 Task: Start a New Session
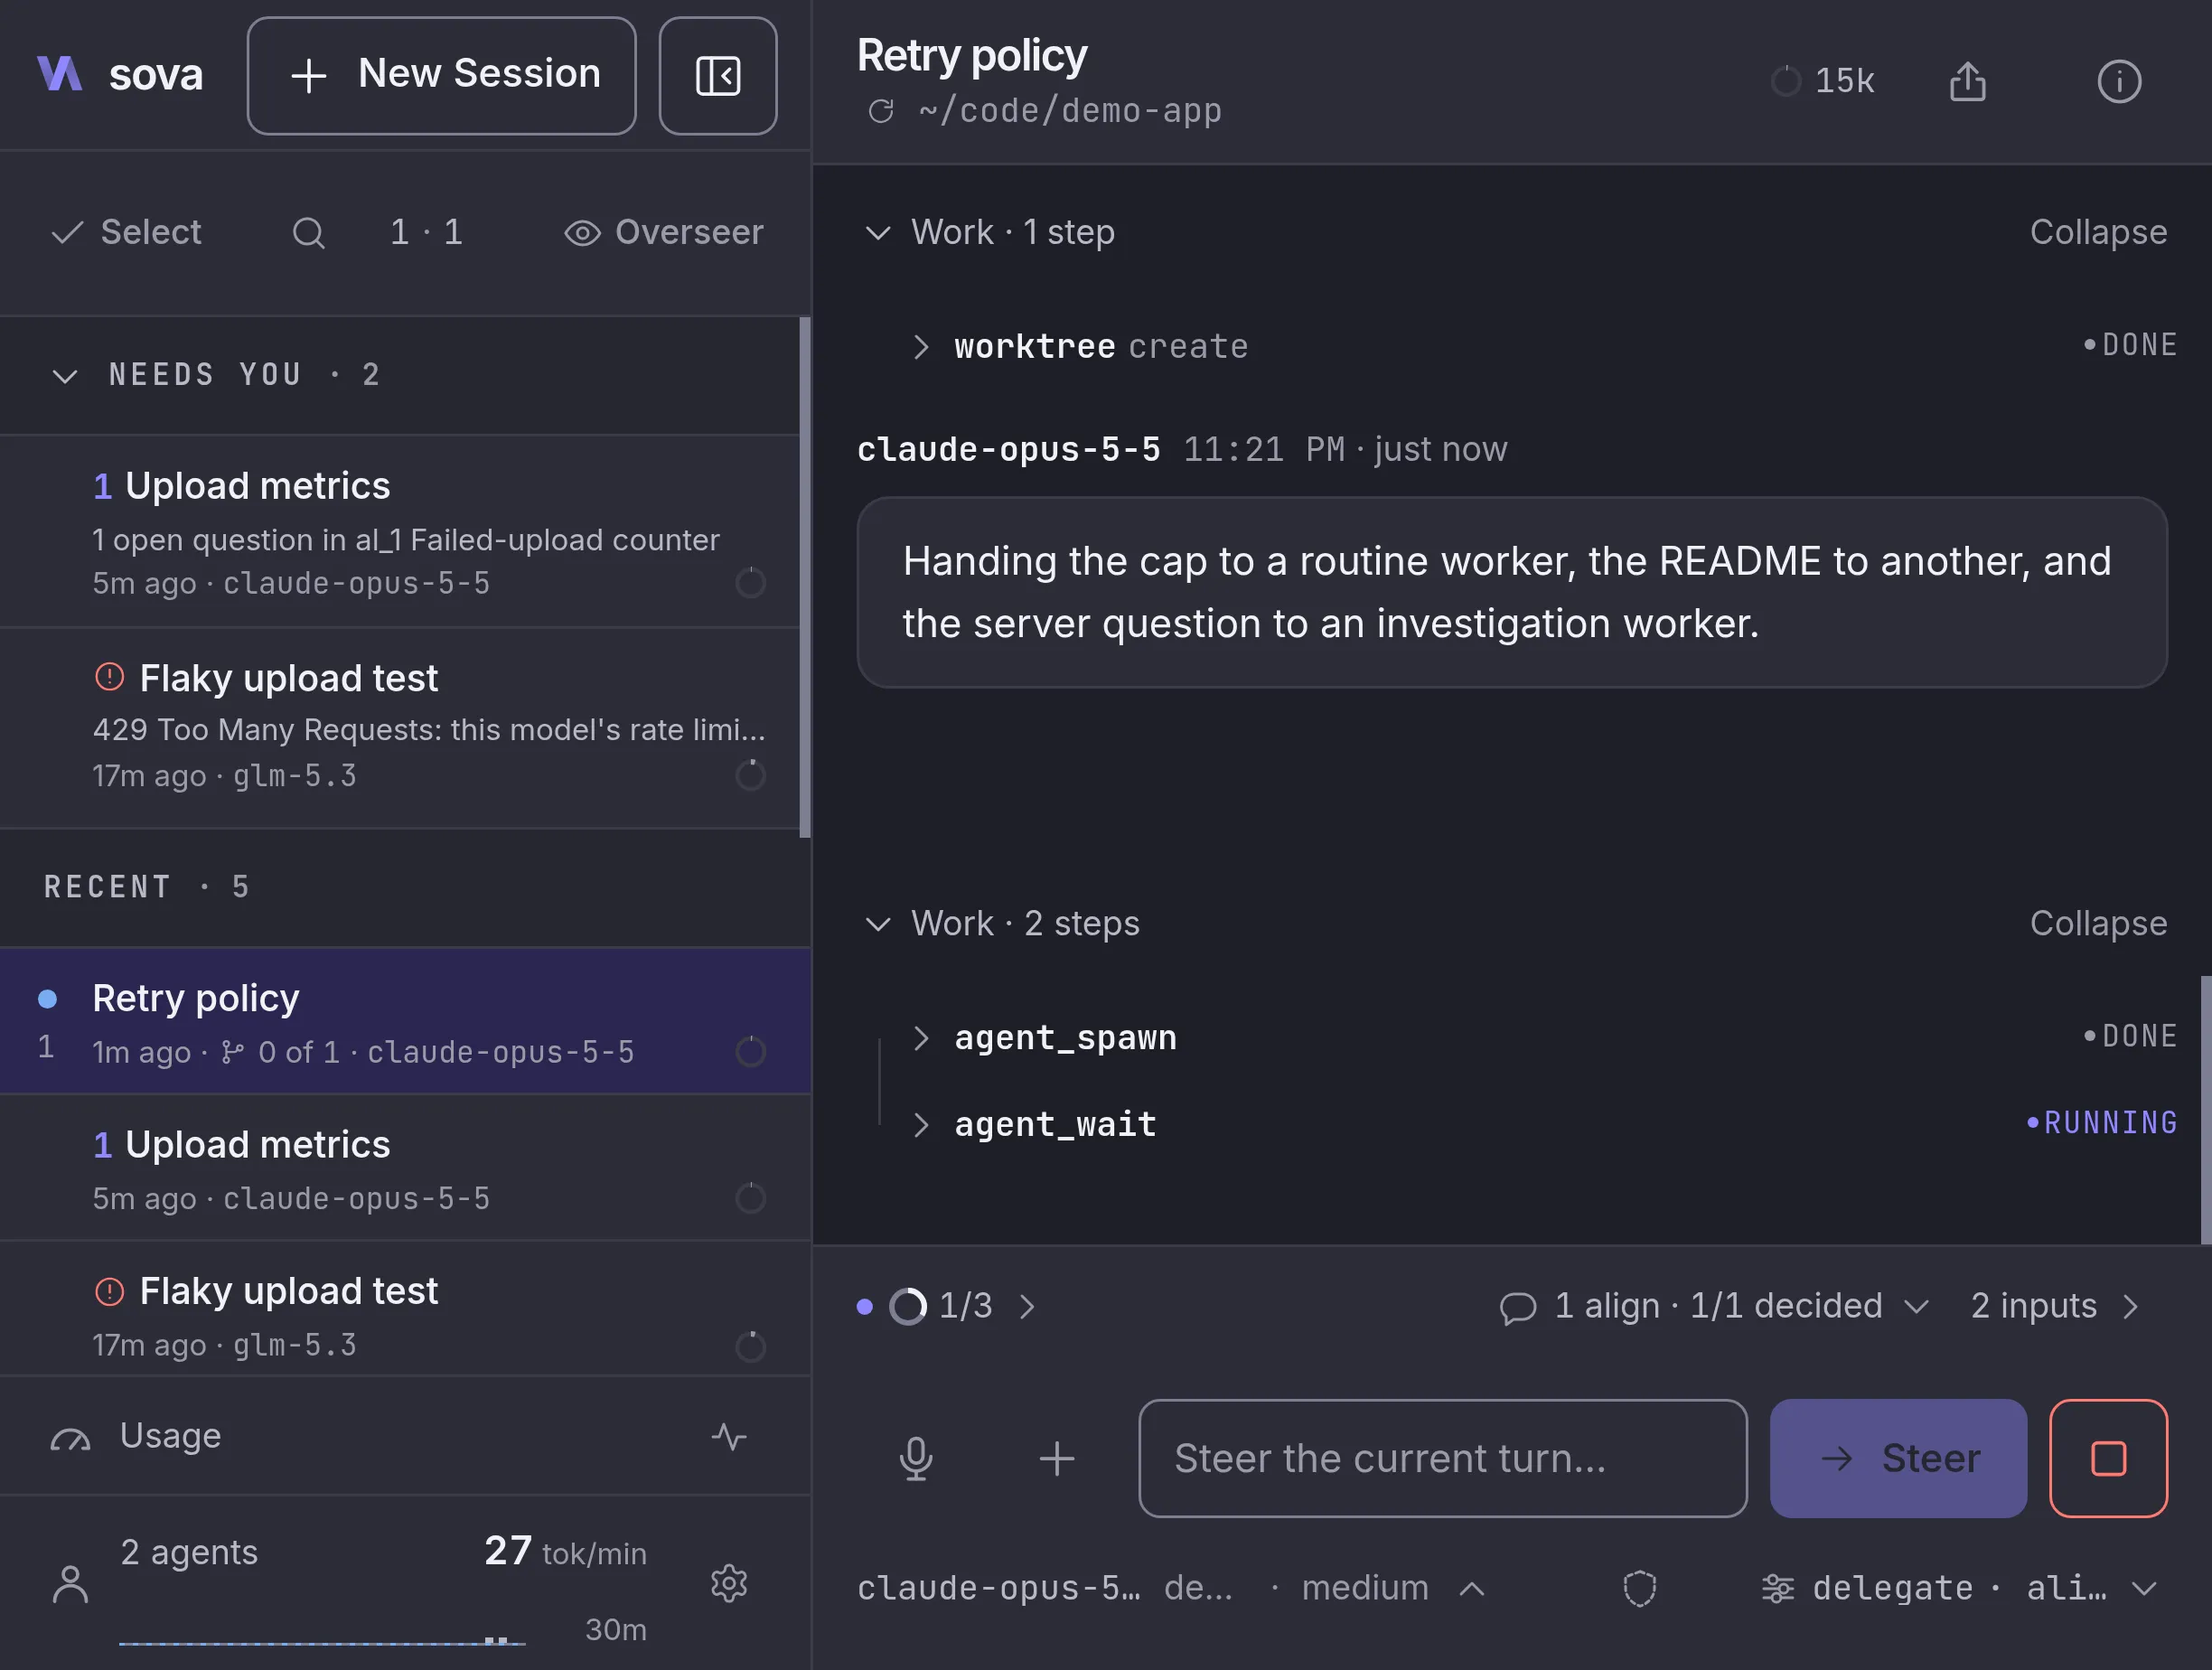442,76
